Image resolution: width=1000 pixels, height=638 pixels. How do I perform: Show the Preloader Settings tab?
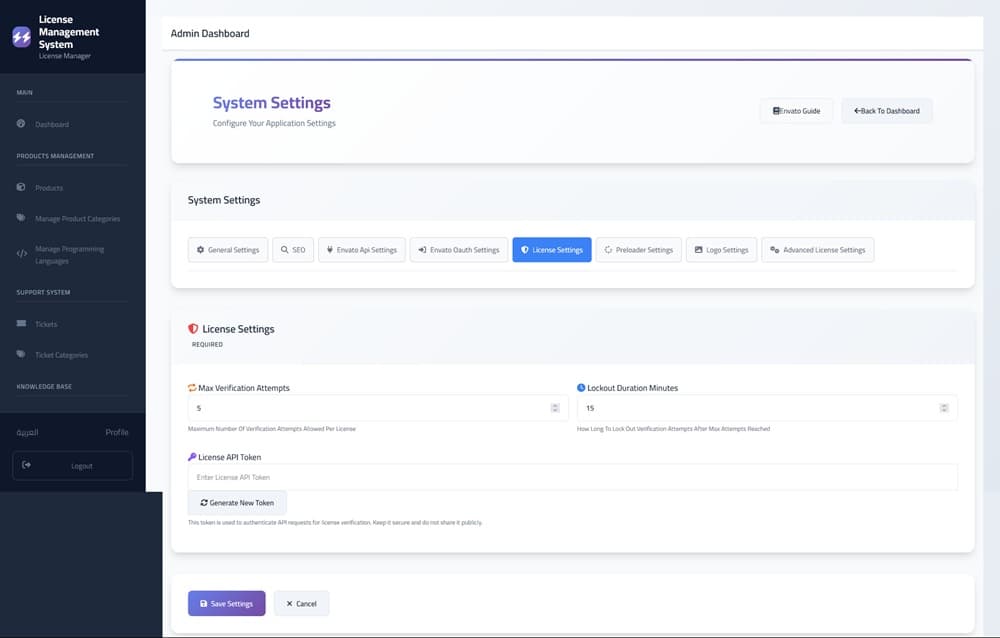[x=639, y=250]
